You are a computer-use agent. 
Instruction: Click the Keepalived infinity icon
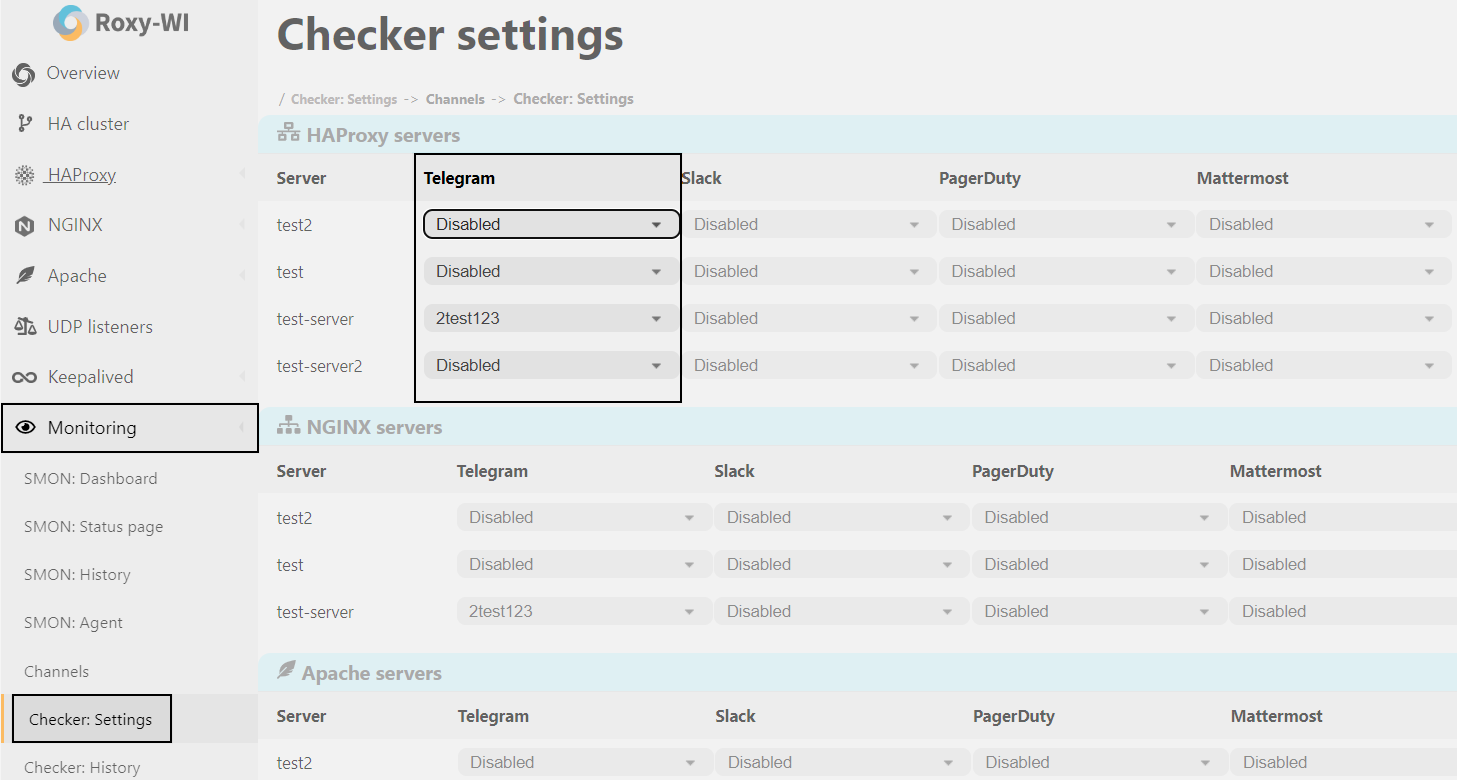[24, 378]
